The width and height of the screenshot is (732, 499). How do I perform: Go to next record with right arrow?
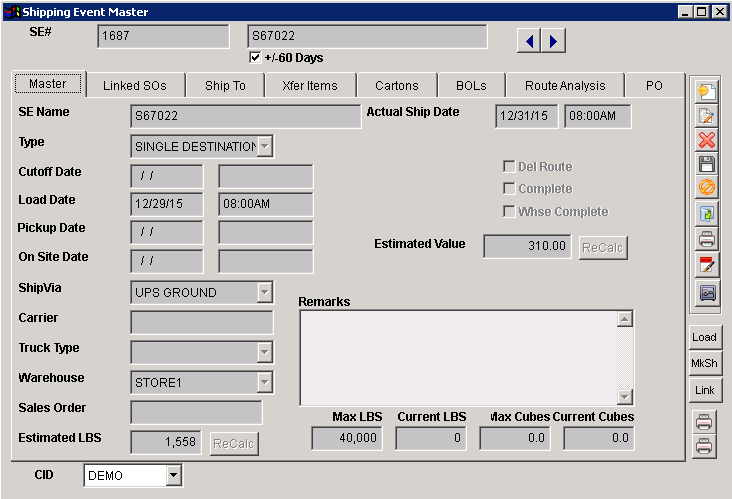(554, 40)
